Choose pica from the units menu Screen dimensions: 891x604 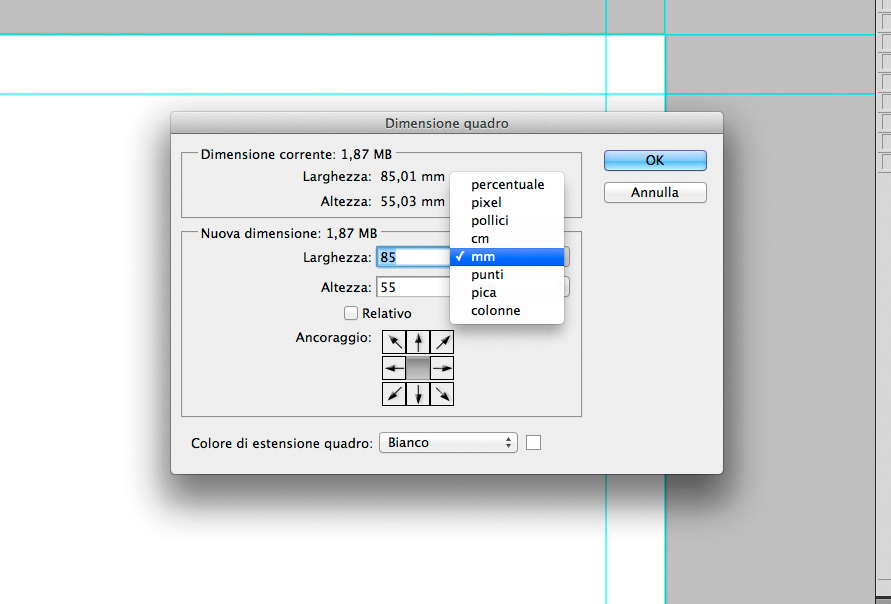[507, 293]
